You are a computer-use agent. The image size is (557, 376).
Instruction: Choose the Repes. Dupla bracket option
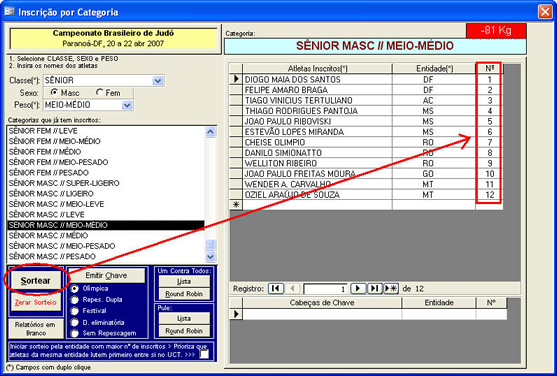point(75,300)
